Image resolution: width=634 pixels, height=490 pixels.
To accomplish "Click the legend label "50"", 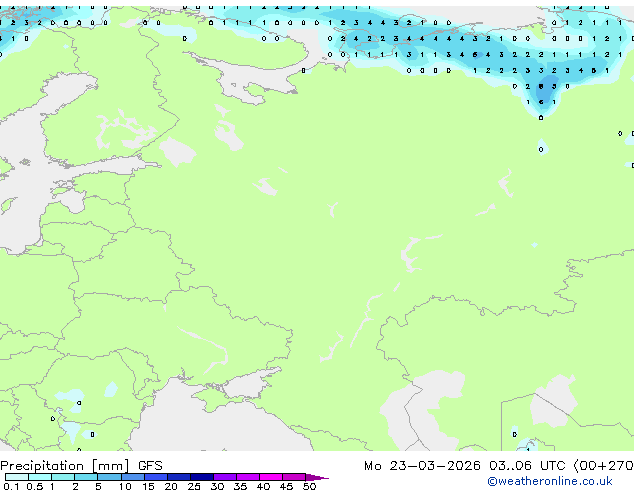I will 309,486.
